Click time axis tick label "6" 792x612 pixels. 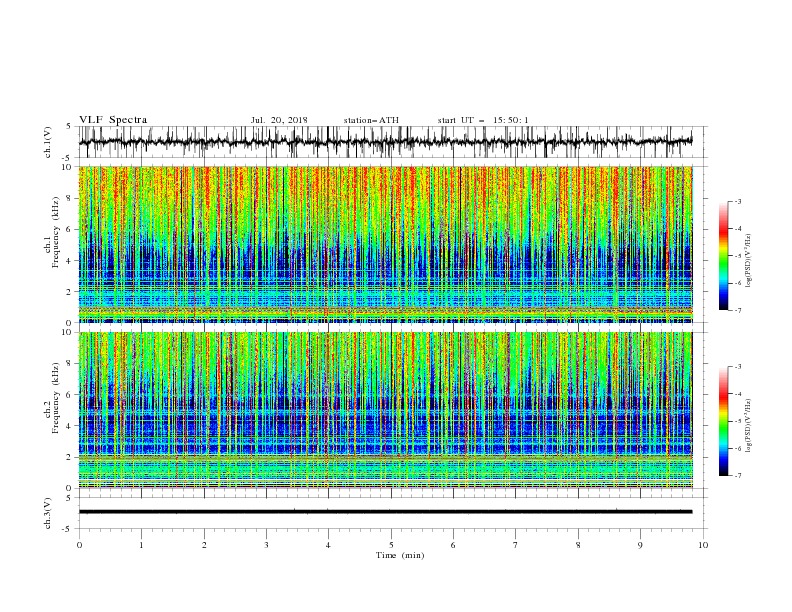point(453,545)
